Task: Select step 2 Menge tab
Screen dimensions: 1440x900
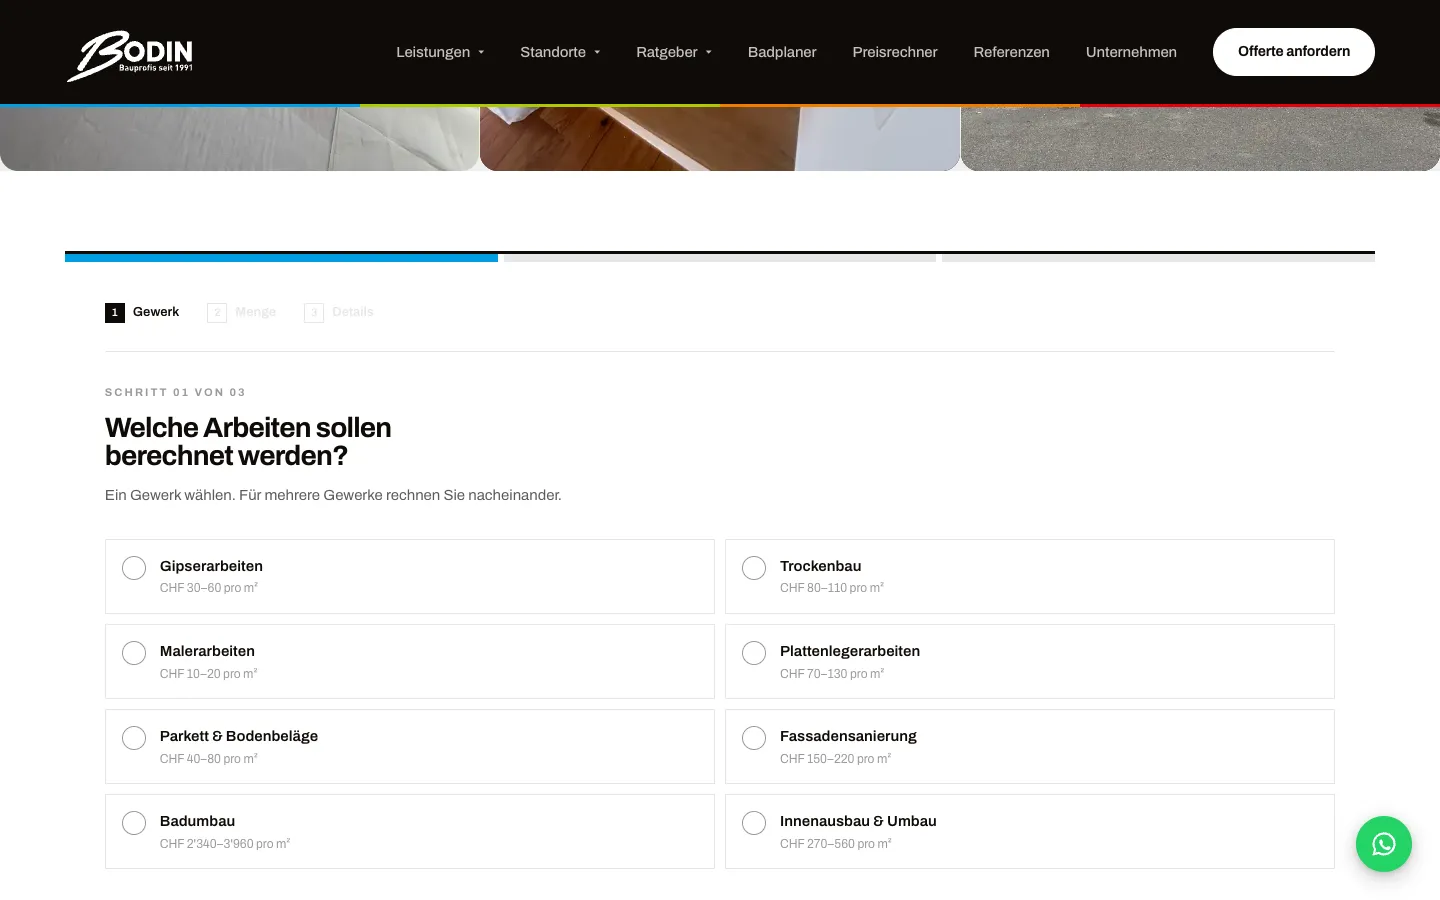Action: pos(241,312)
